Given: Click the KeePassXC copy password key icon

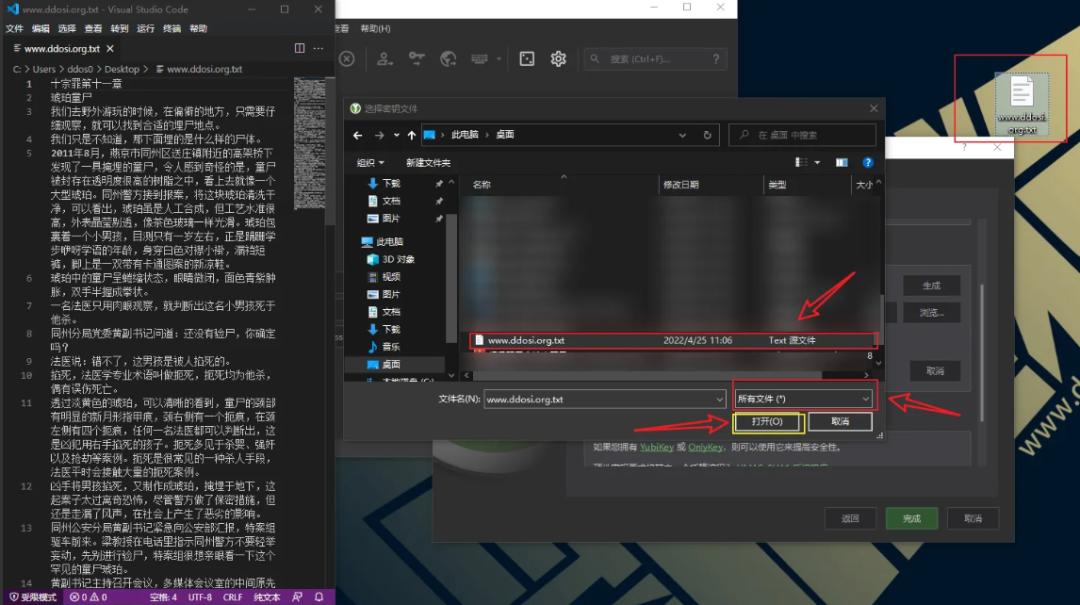Looking at the screenshot, I should coord(417,59).
